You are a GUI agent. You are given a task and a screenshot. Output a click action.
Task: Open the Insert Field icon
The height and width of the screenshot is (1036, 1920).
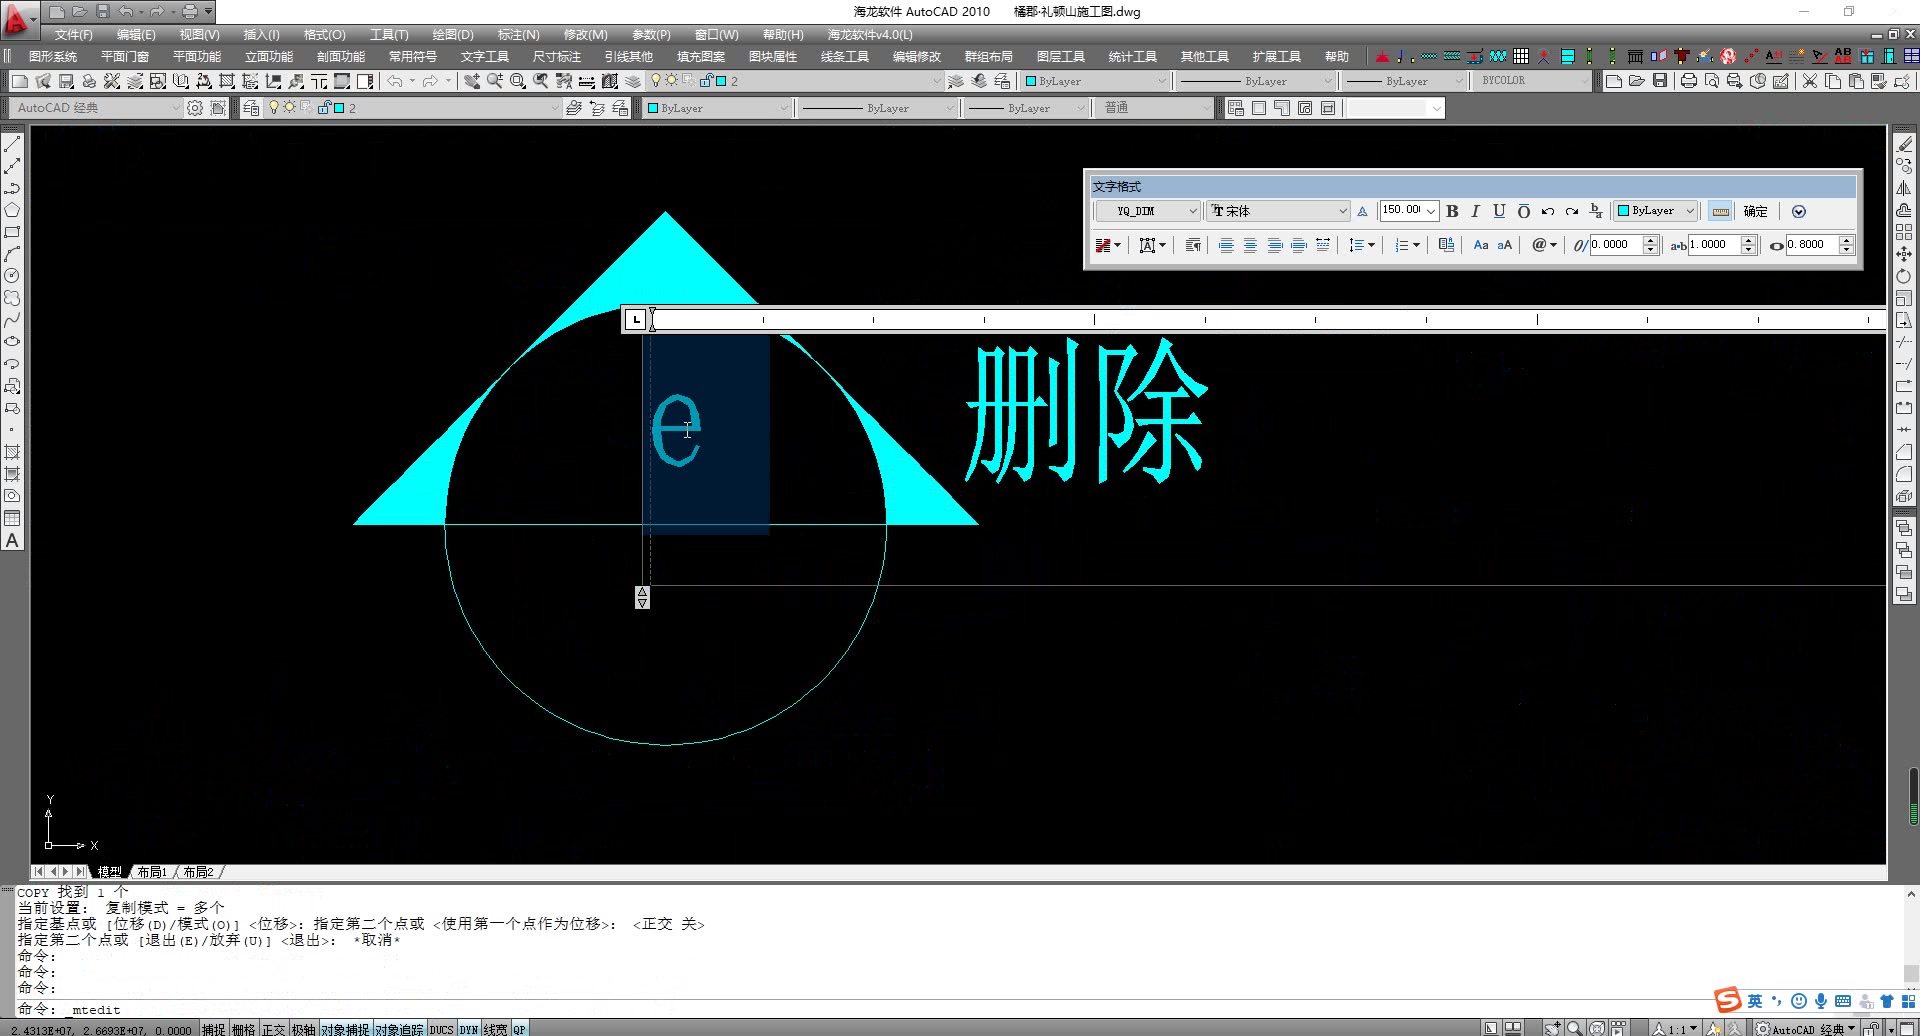click(x=1542, y=245)
